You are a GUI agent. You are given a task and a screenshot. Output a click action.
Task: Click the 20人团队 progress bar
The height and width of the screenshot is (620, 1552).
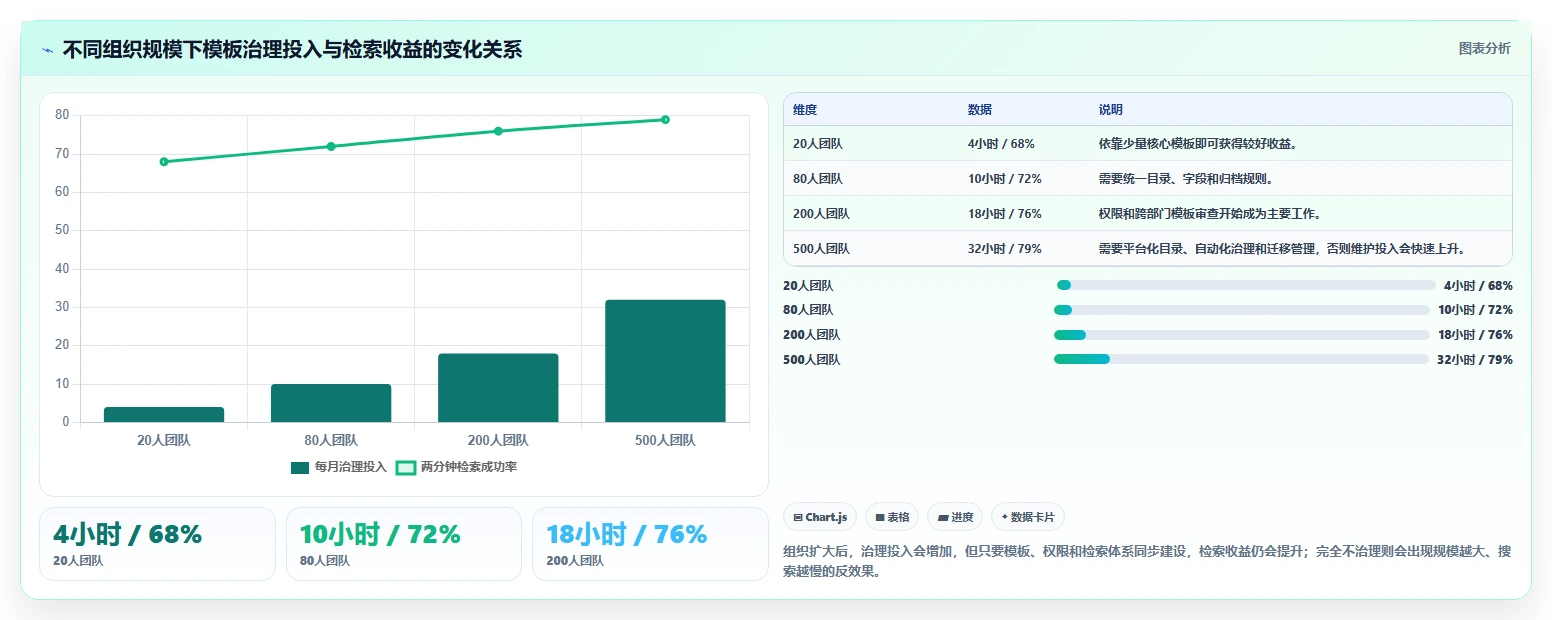pos(1246,285)
